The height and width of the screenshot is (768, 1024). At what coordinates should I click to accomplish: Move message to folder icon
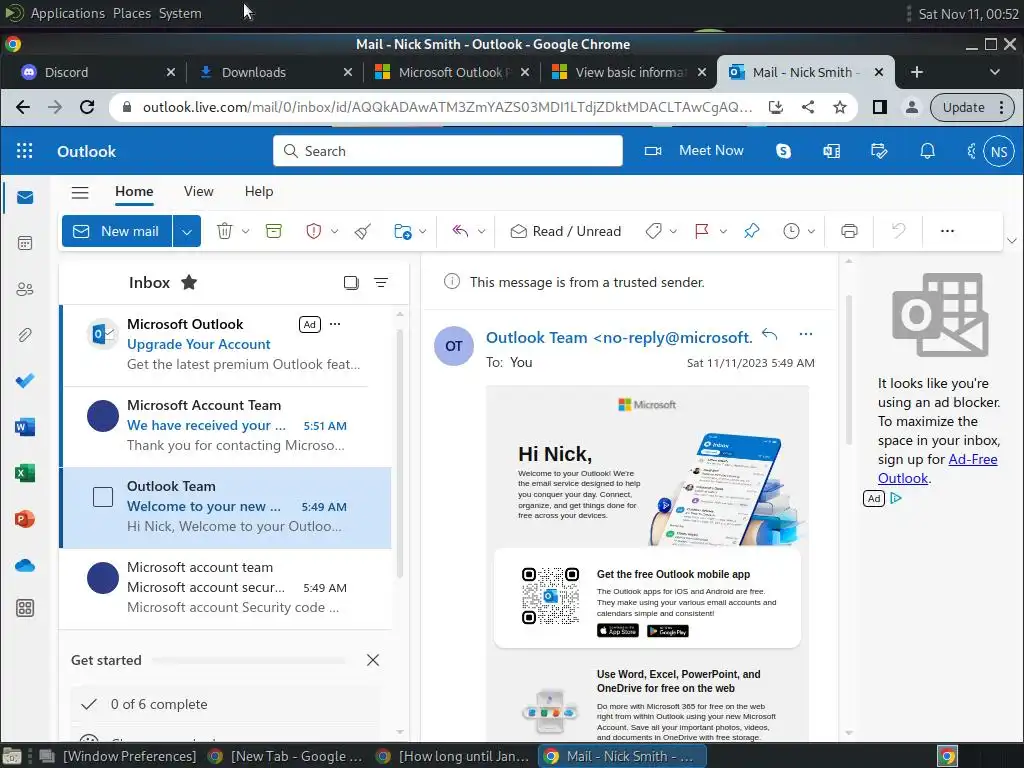coord(403,231)
